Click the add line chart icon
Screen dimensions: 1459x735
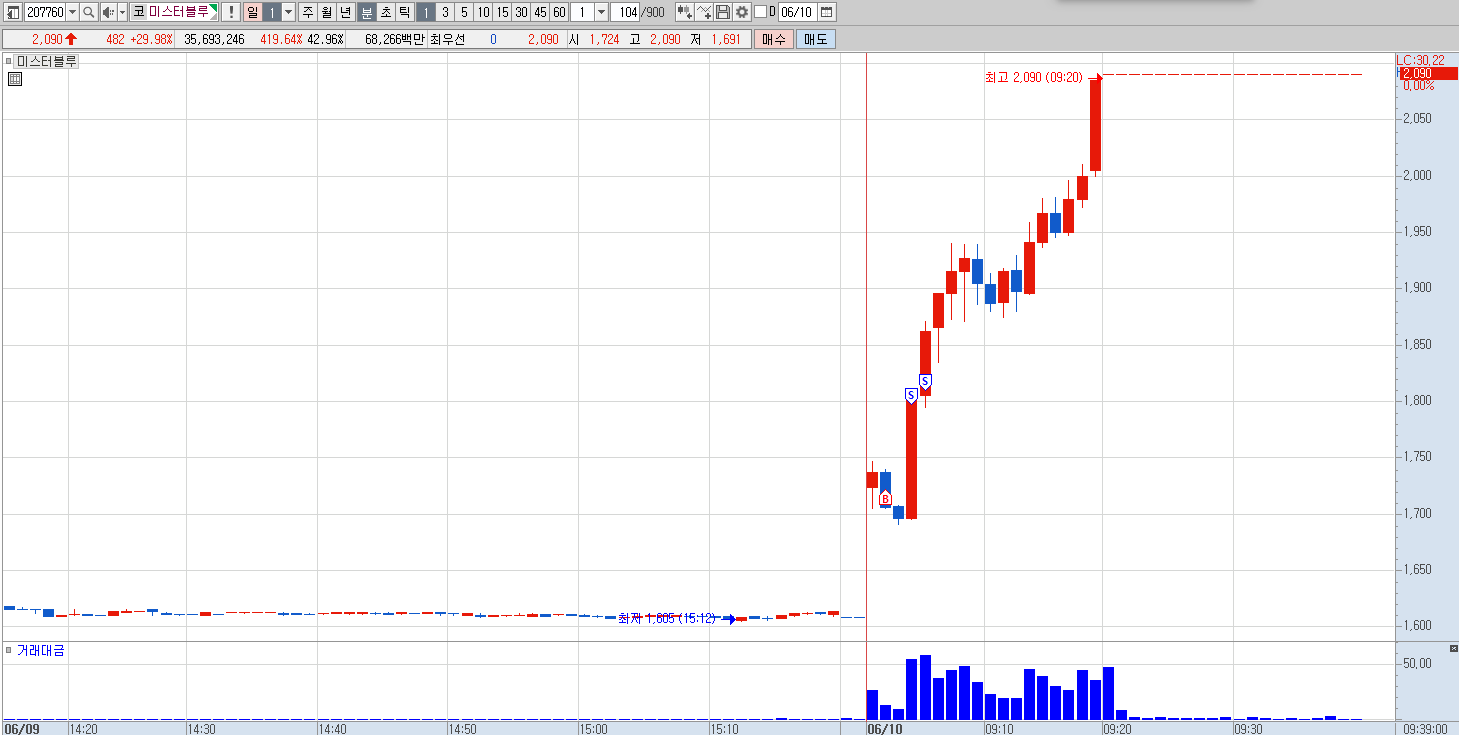coord(704,12)
